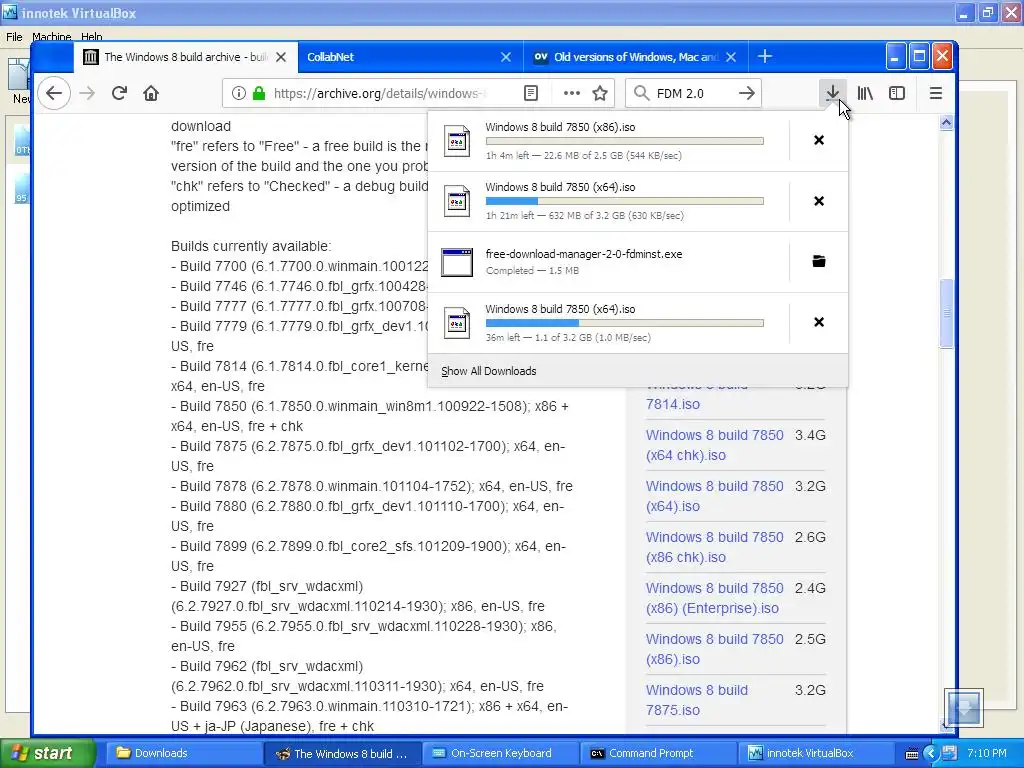Image resolution: width=1024 pixels, height=768 pixels.
Task: Toggle Reader View in address bar
Action: [531, 93]
